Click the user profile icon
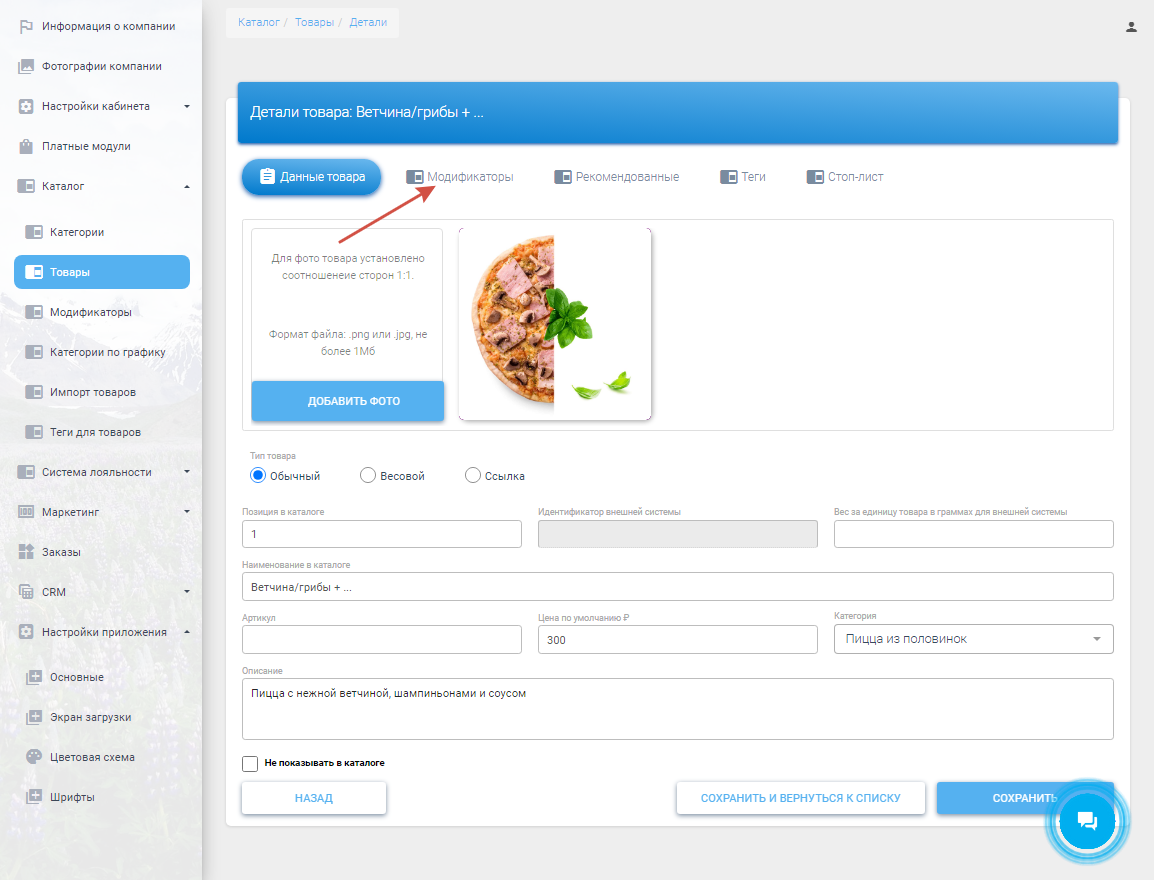Image resolution: width=1154 pixels, height=880 pixels. 1131,27
